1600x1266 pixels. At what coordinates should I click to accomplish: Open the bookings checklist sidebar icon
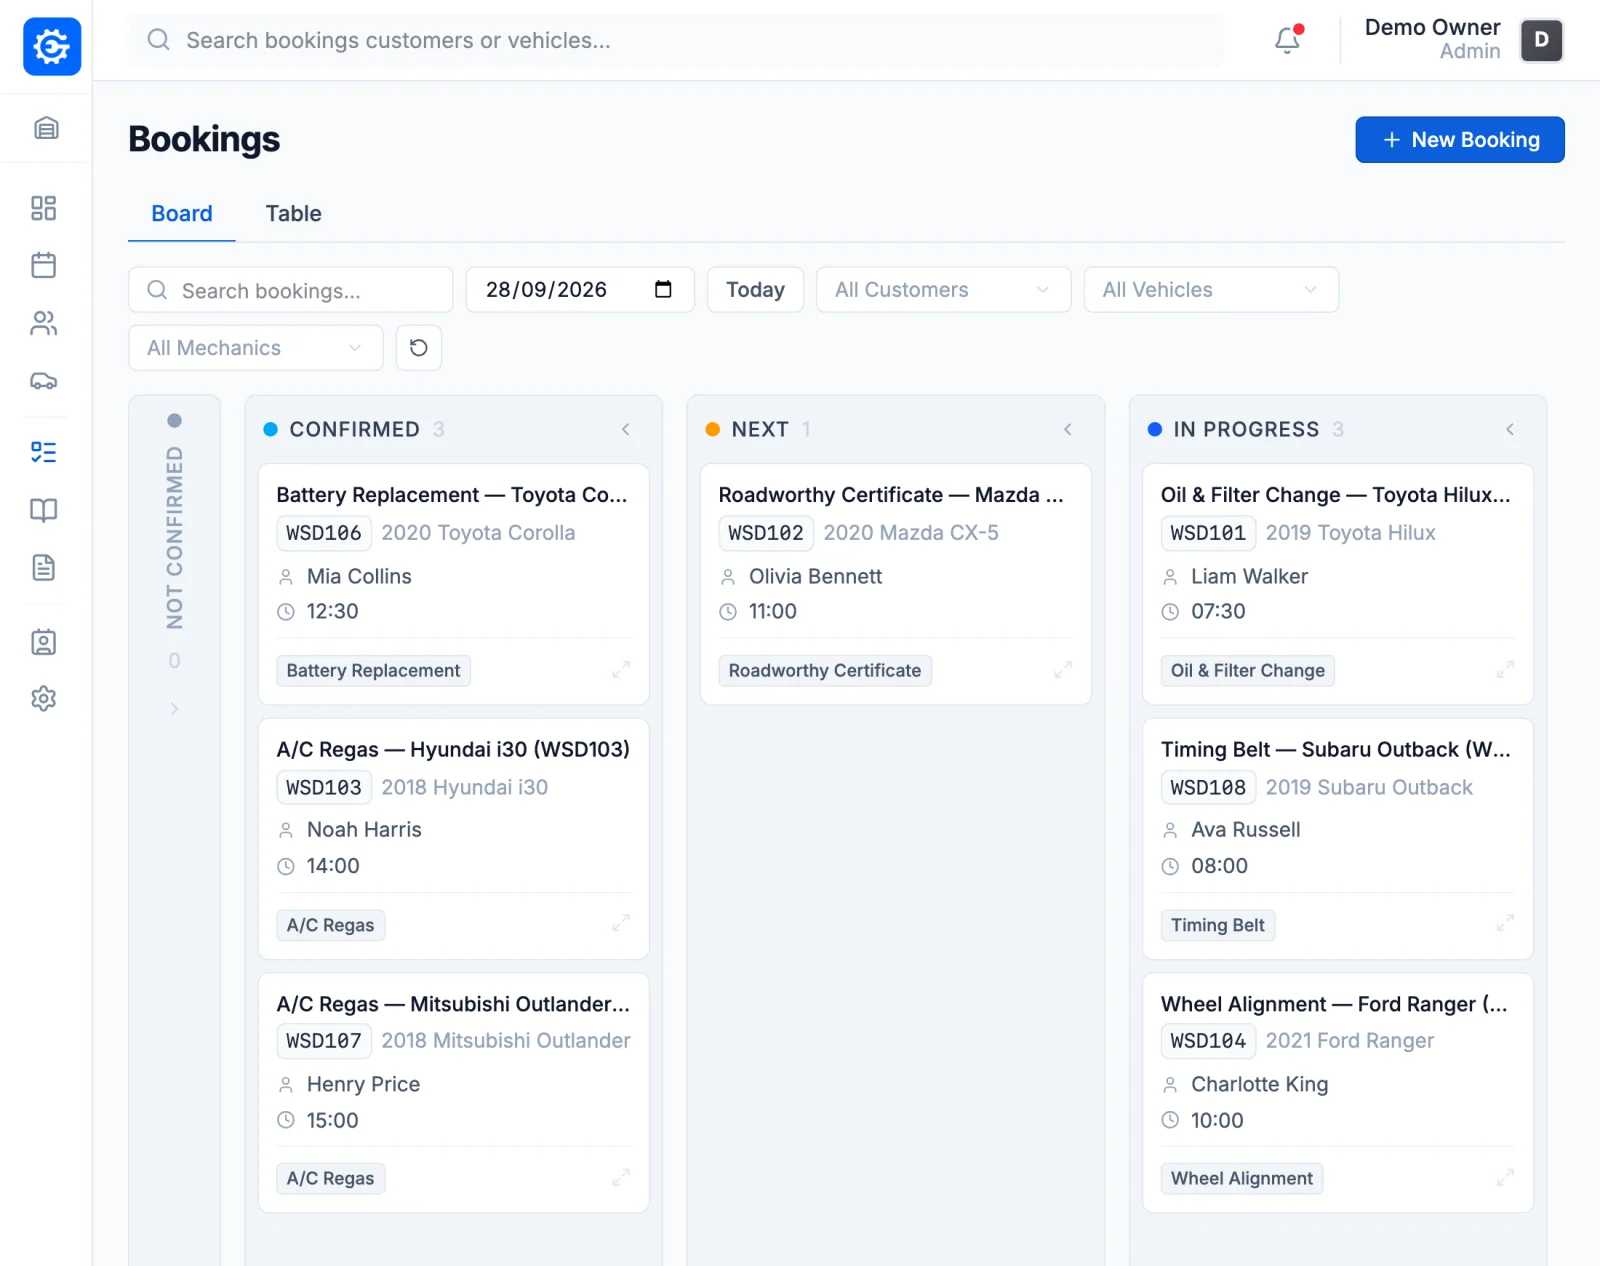point(44,452)
